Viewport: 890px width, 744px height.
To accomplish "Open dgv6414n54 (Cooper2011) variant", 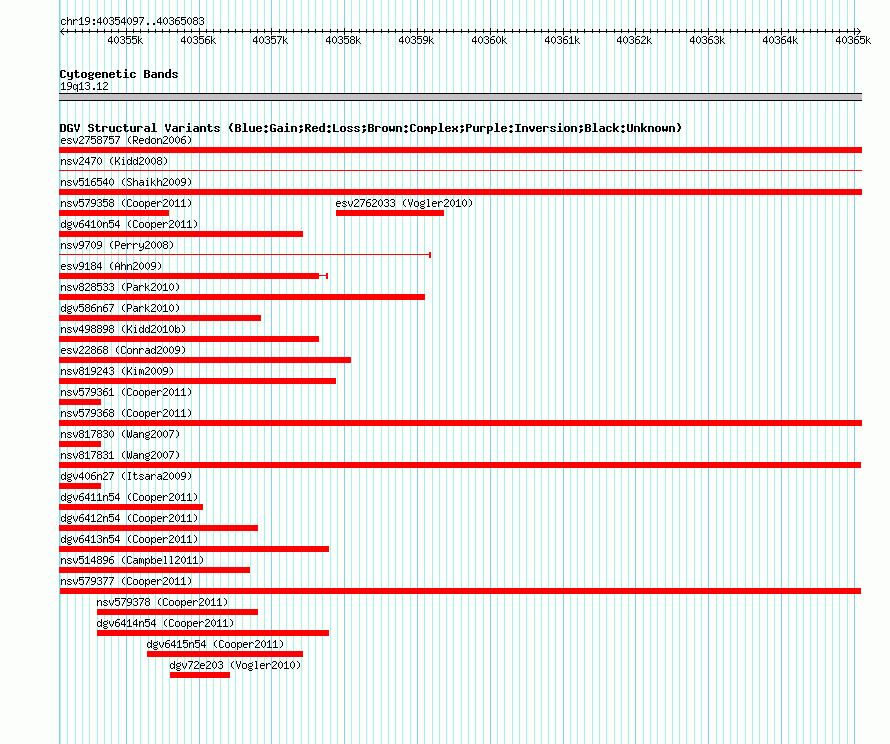I will [165, 623].
